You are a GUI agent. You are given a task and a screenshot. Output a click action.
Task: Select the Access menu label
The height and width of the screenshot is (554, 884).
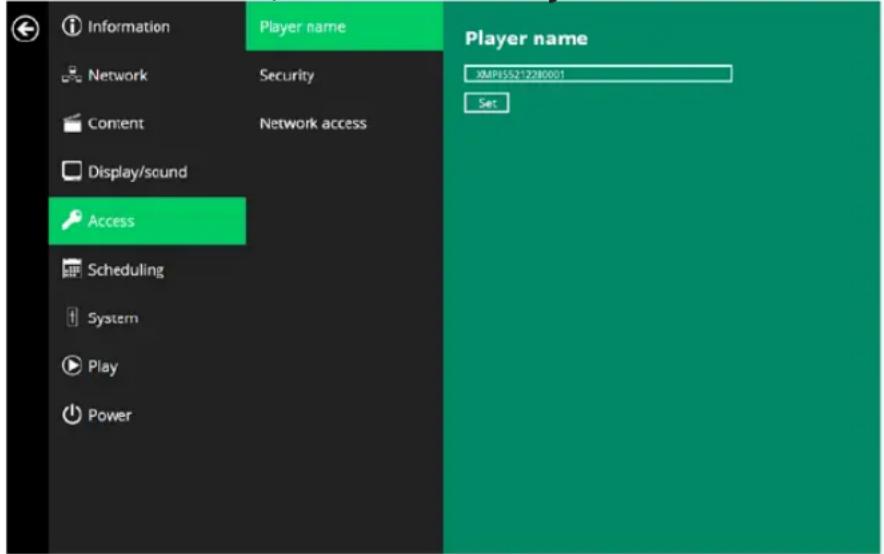pos(111,221)
